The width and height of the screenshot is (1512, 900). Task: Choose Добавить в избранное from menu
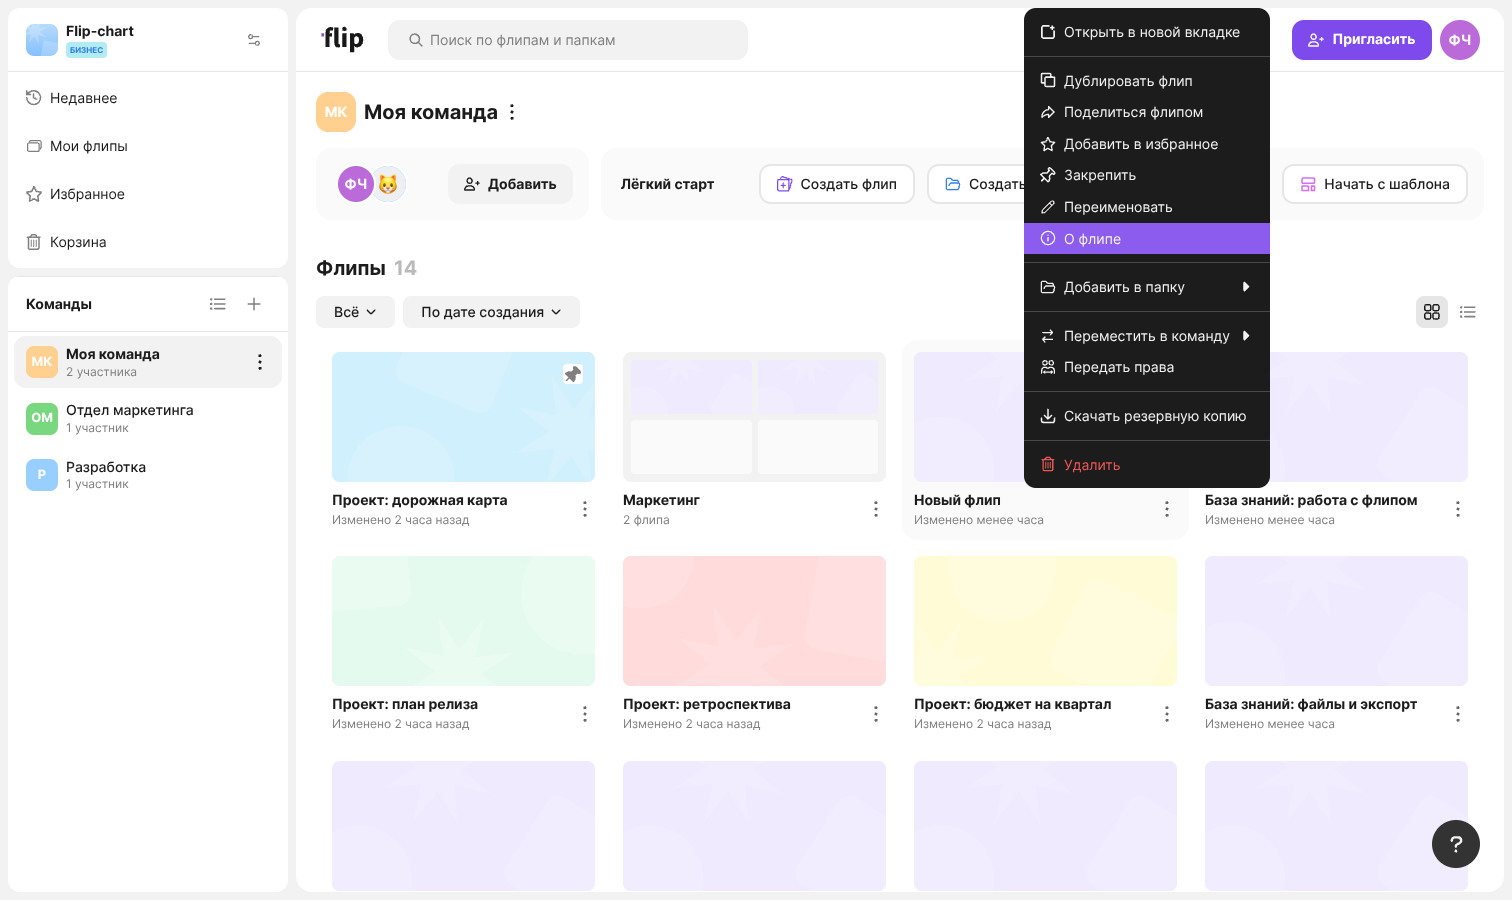click(1147, 144)
